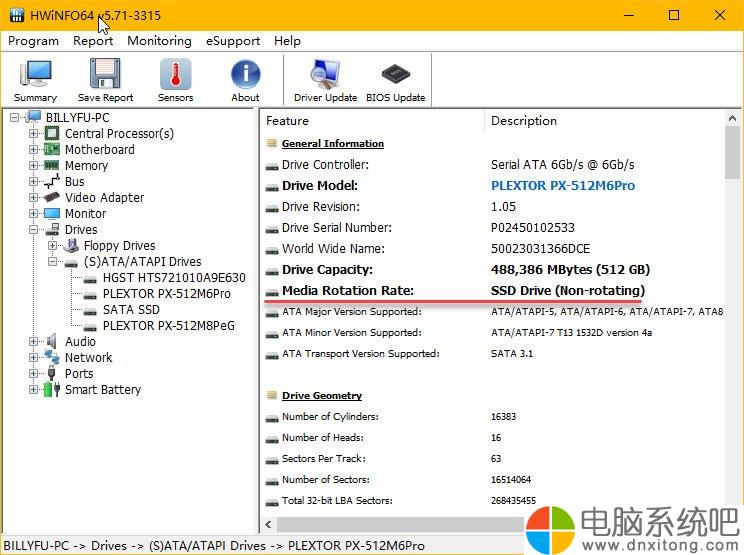Expand the Smart Battery node

[x=33, y=389]
